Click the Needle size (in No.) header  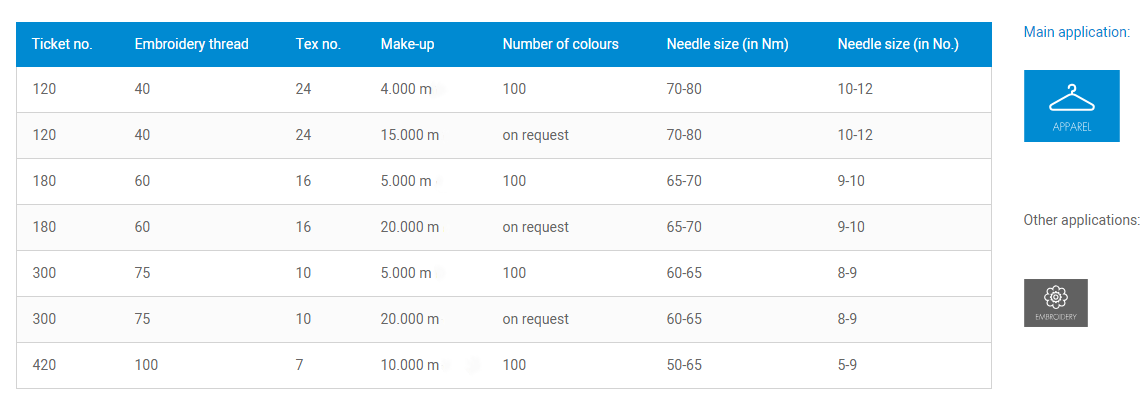(x=898, y=45)
